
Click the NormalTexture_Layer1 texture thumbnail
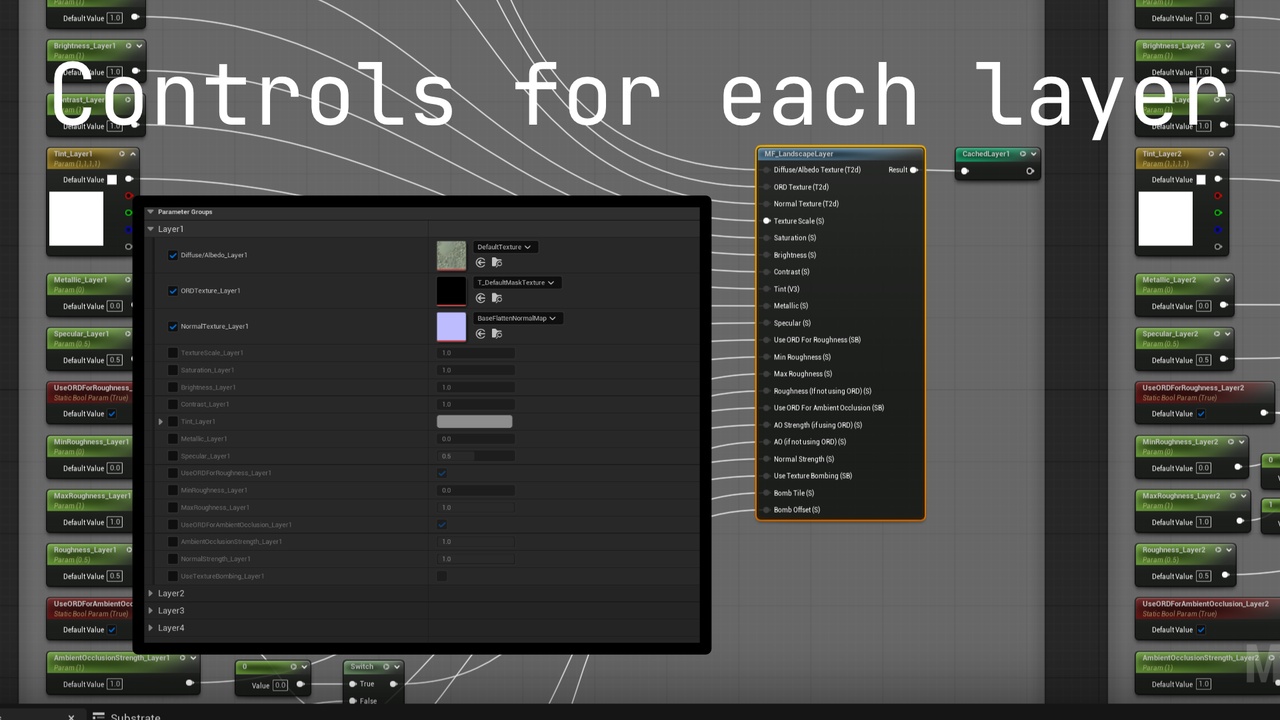452,326
